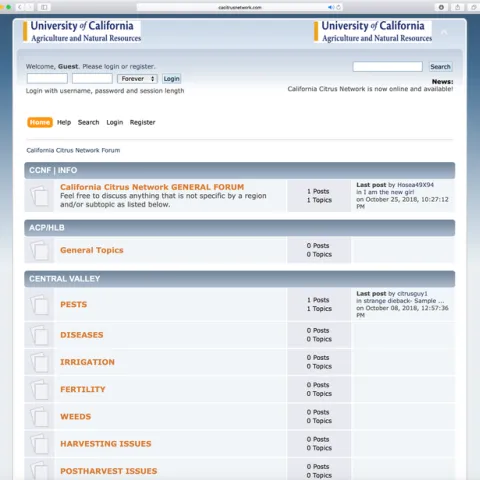Collapse the header with the upper chevron
480x480 pixels.
[444, 32]
